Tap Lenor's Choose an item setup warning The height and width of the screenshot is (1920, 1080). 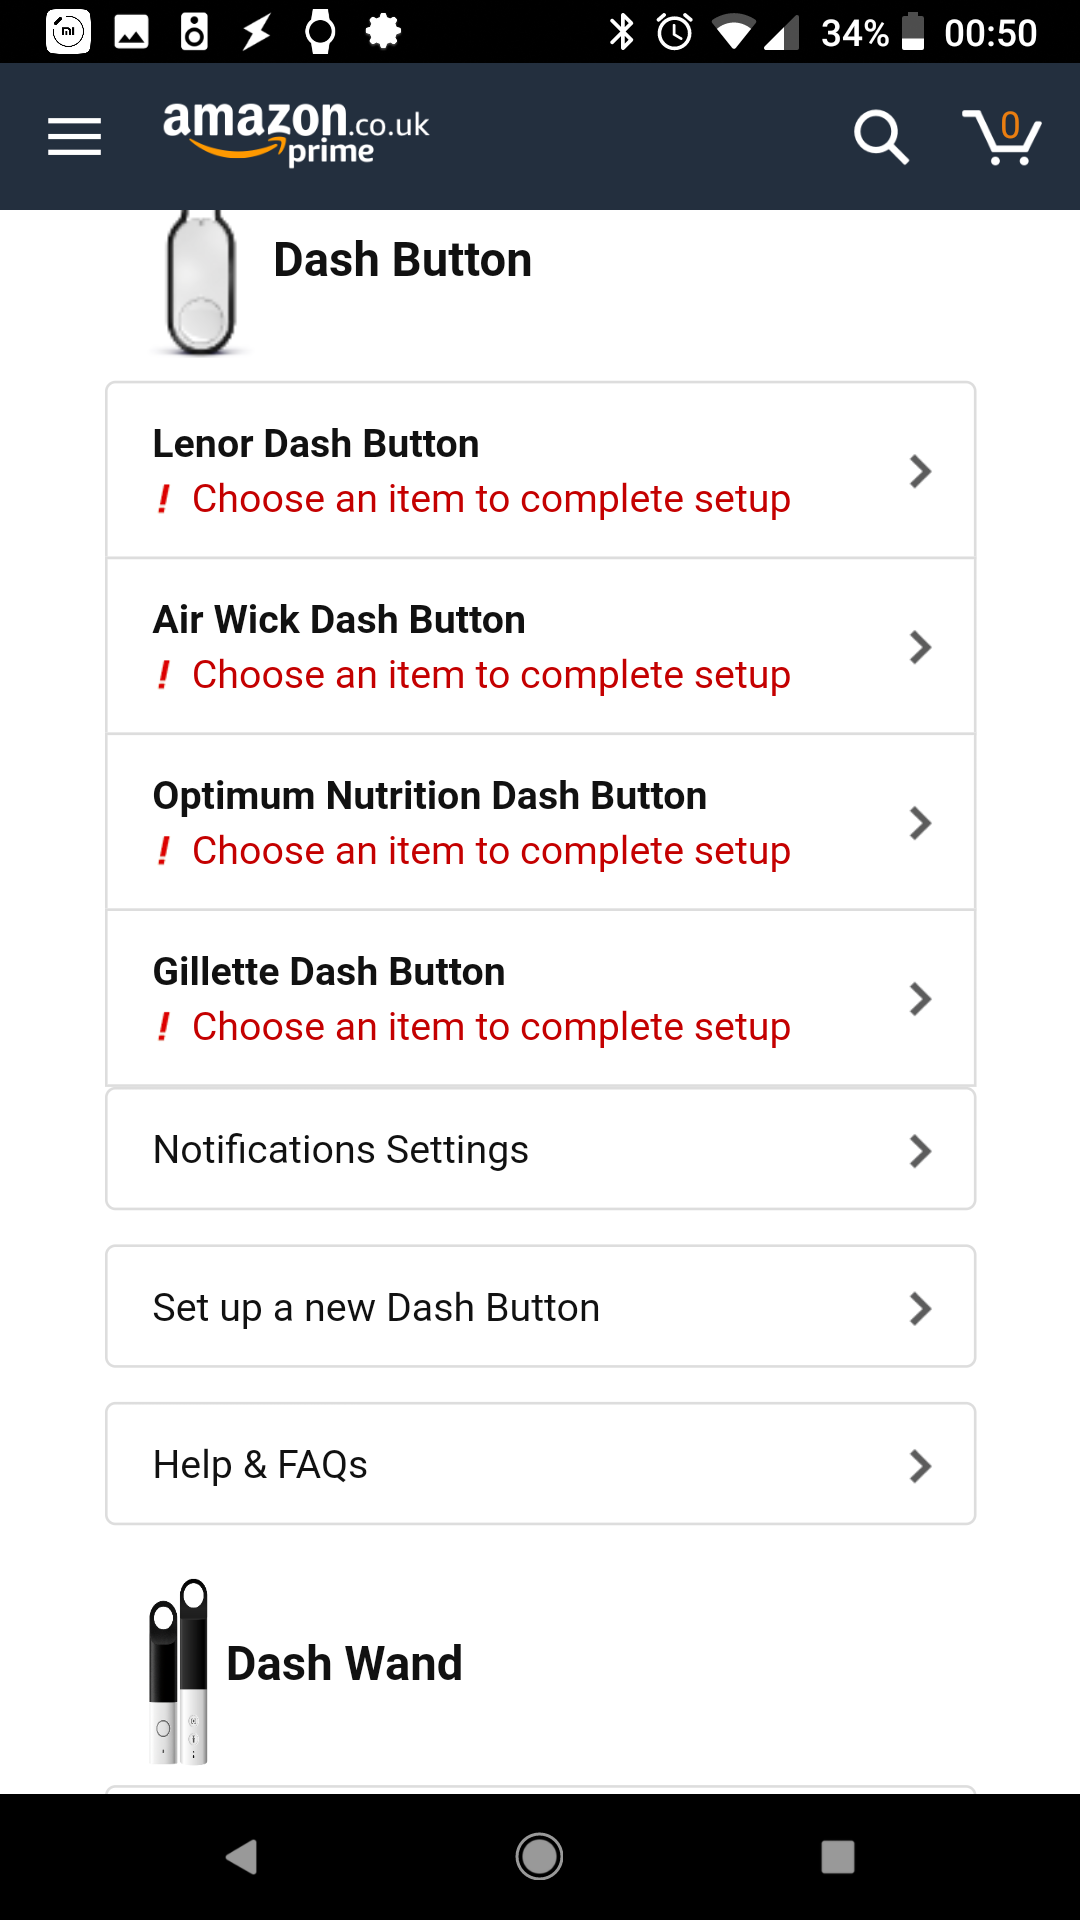(x=491, y=499)
